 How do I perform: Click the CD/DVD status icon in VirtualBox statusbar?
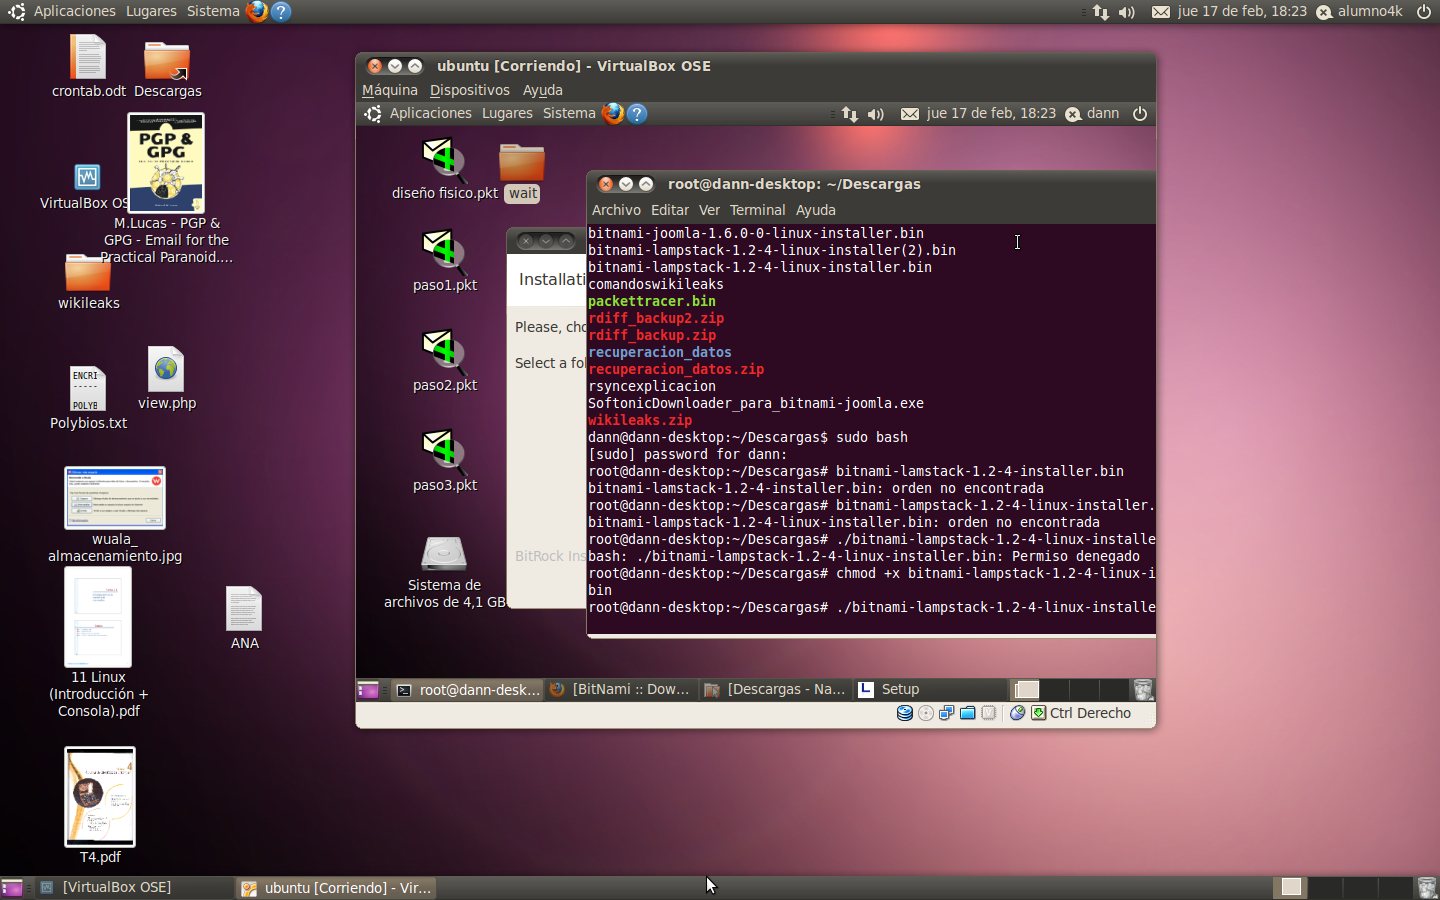coord(925,713)
